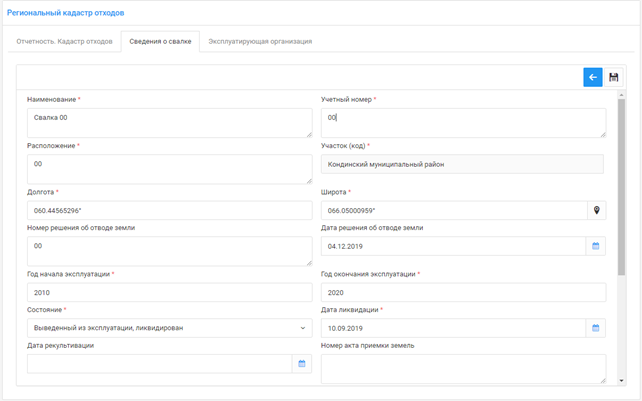Click the Расположение text area
Screen dimensions: 642x401
168,168
